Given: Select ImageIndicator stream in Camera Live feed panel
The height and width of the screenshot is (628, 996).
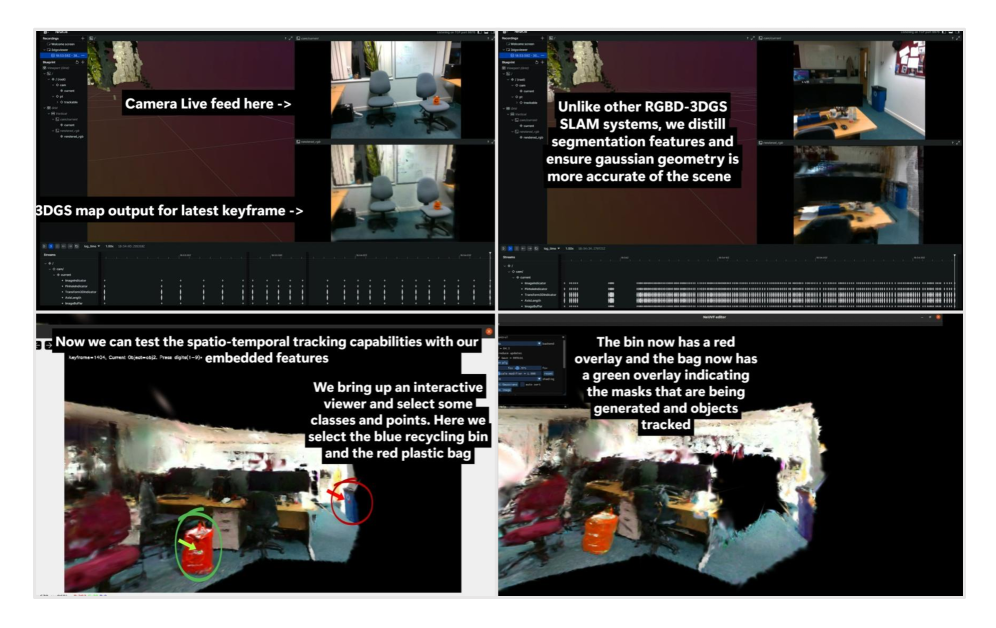Looking at the screenshot, I should [x=74, y=281].
